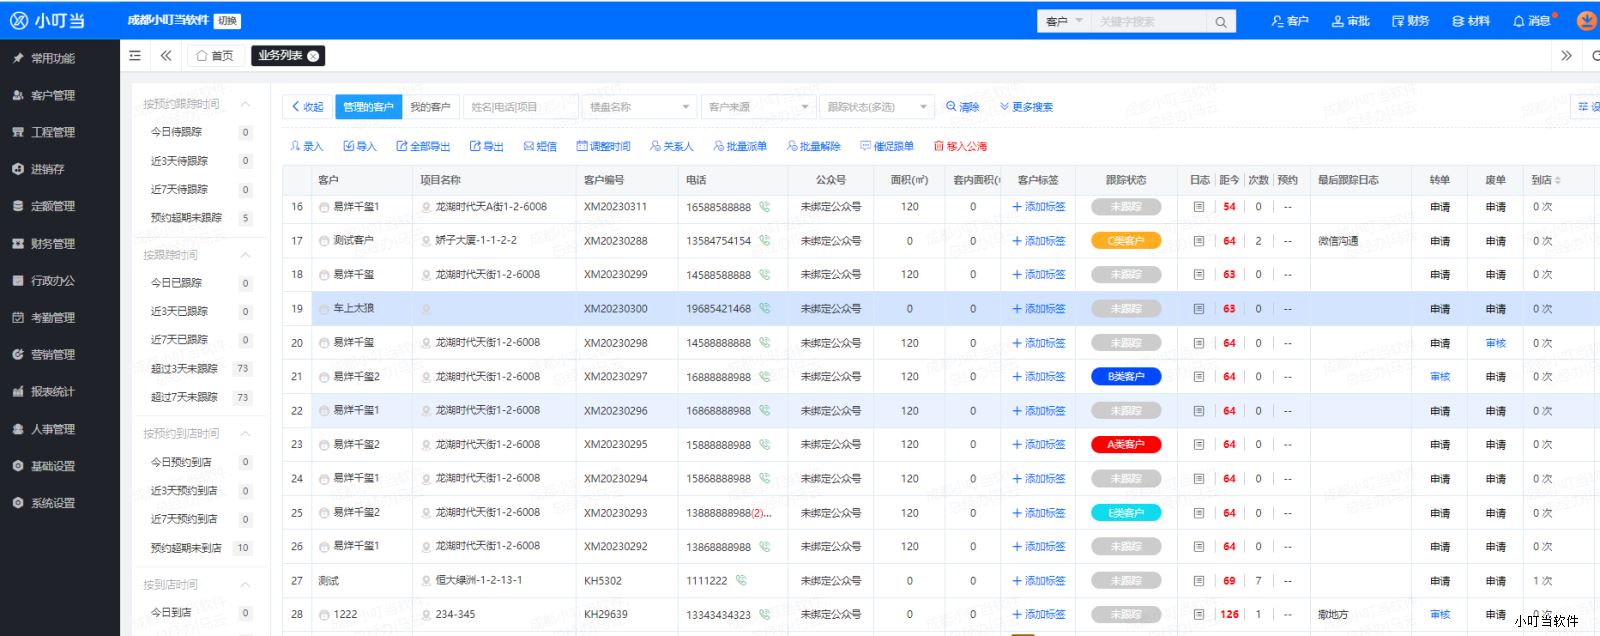Viewport: 1600px width, 636px height.
Task: Click the 关键字搜索 input in header
Action: point(1148,21)
